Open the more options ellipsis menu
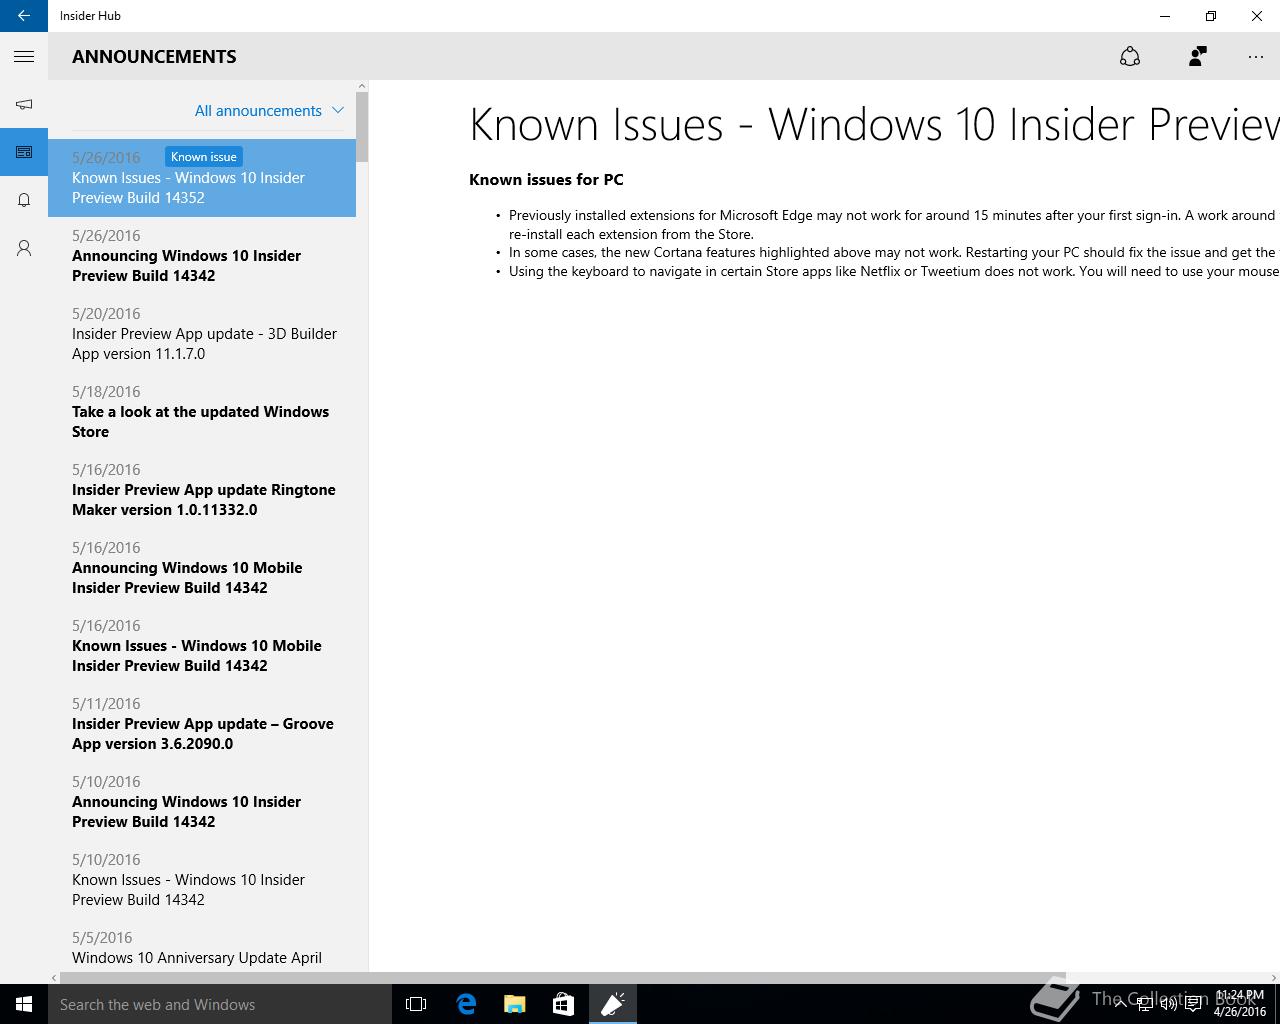 pyautogui.click(x=1256, y=57)
